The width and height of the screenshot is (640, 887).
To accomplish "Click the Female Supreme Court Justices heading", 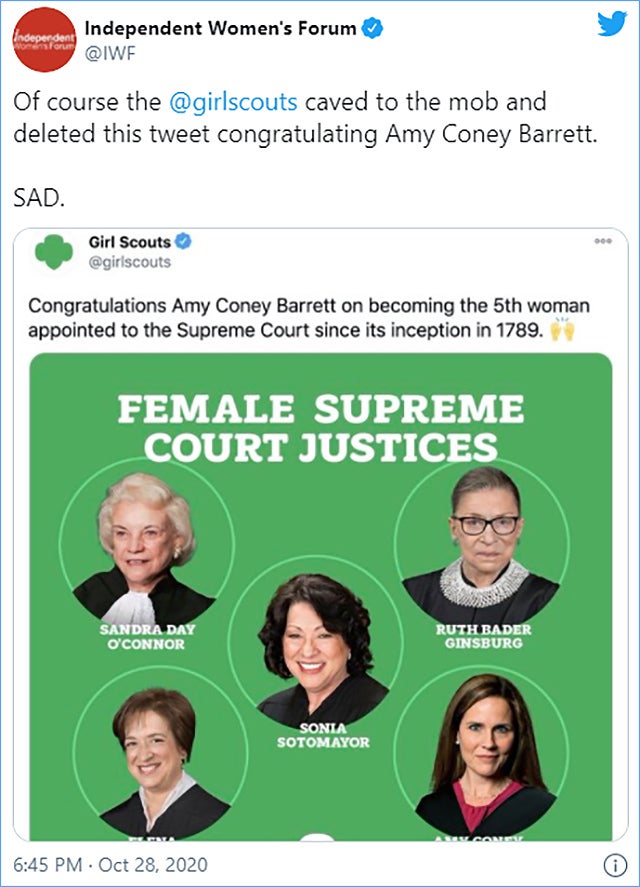I will tap(321, 428).
